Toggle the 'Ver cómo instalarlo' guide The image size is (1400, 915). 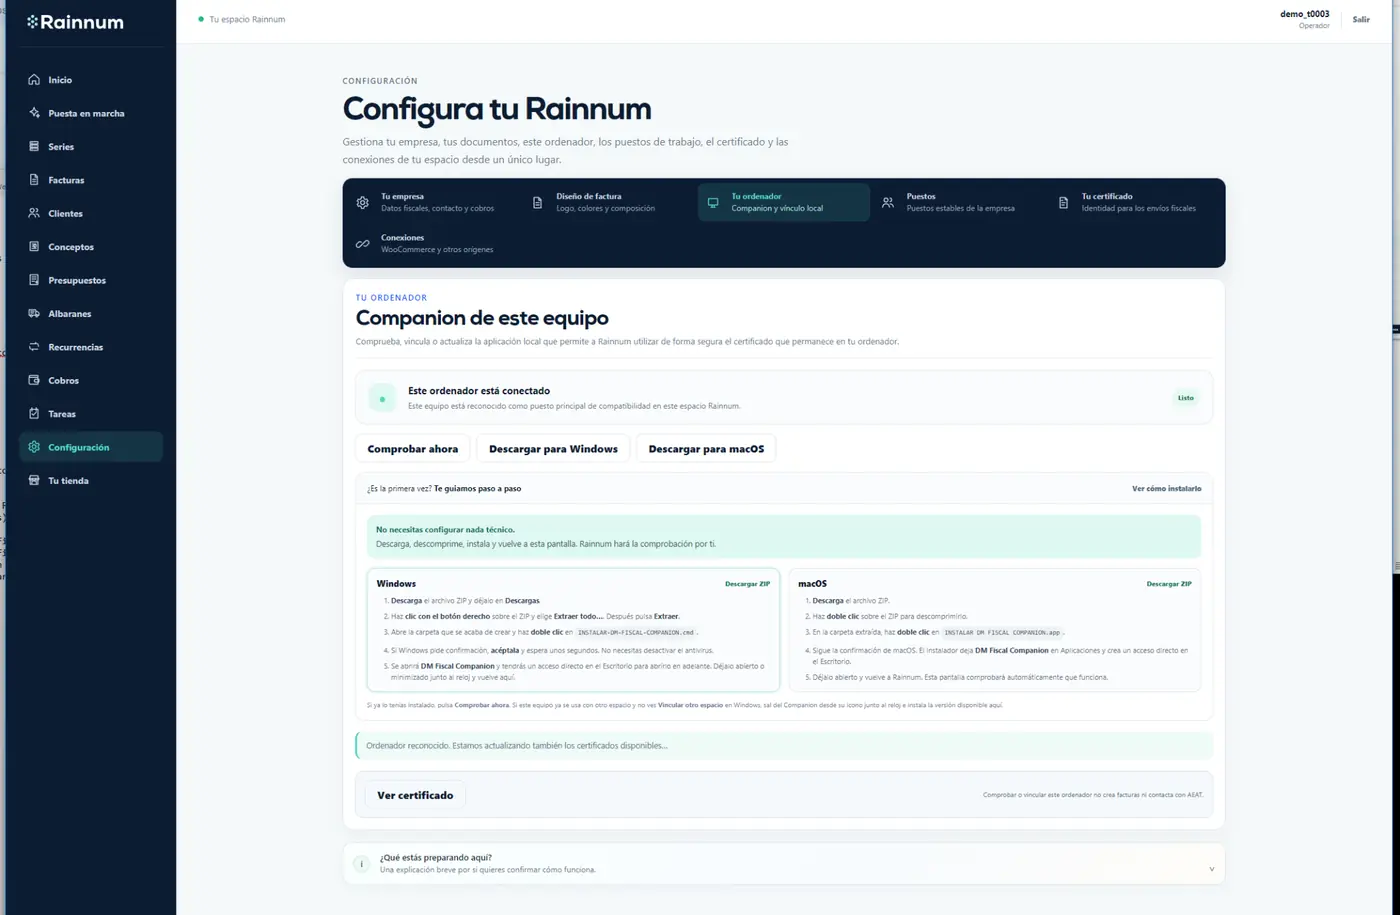1166,489
